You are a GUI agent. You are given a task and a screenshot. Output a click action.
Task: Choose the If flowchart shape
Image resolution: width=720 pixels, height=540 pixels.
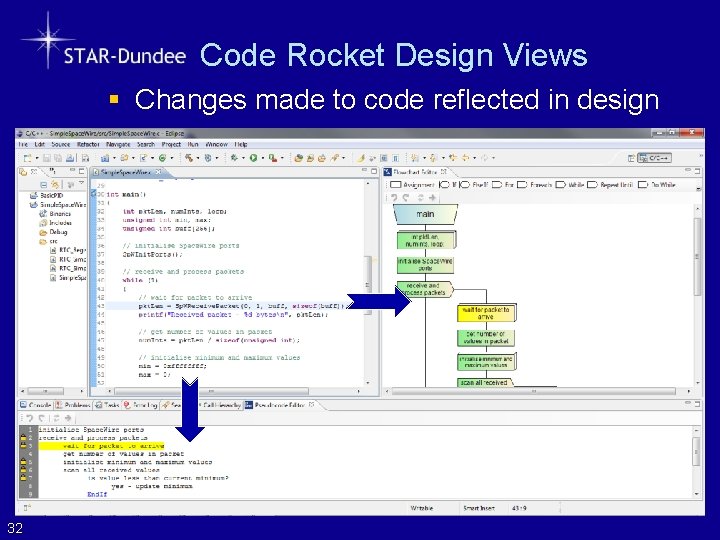click(449, 185)
